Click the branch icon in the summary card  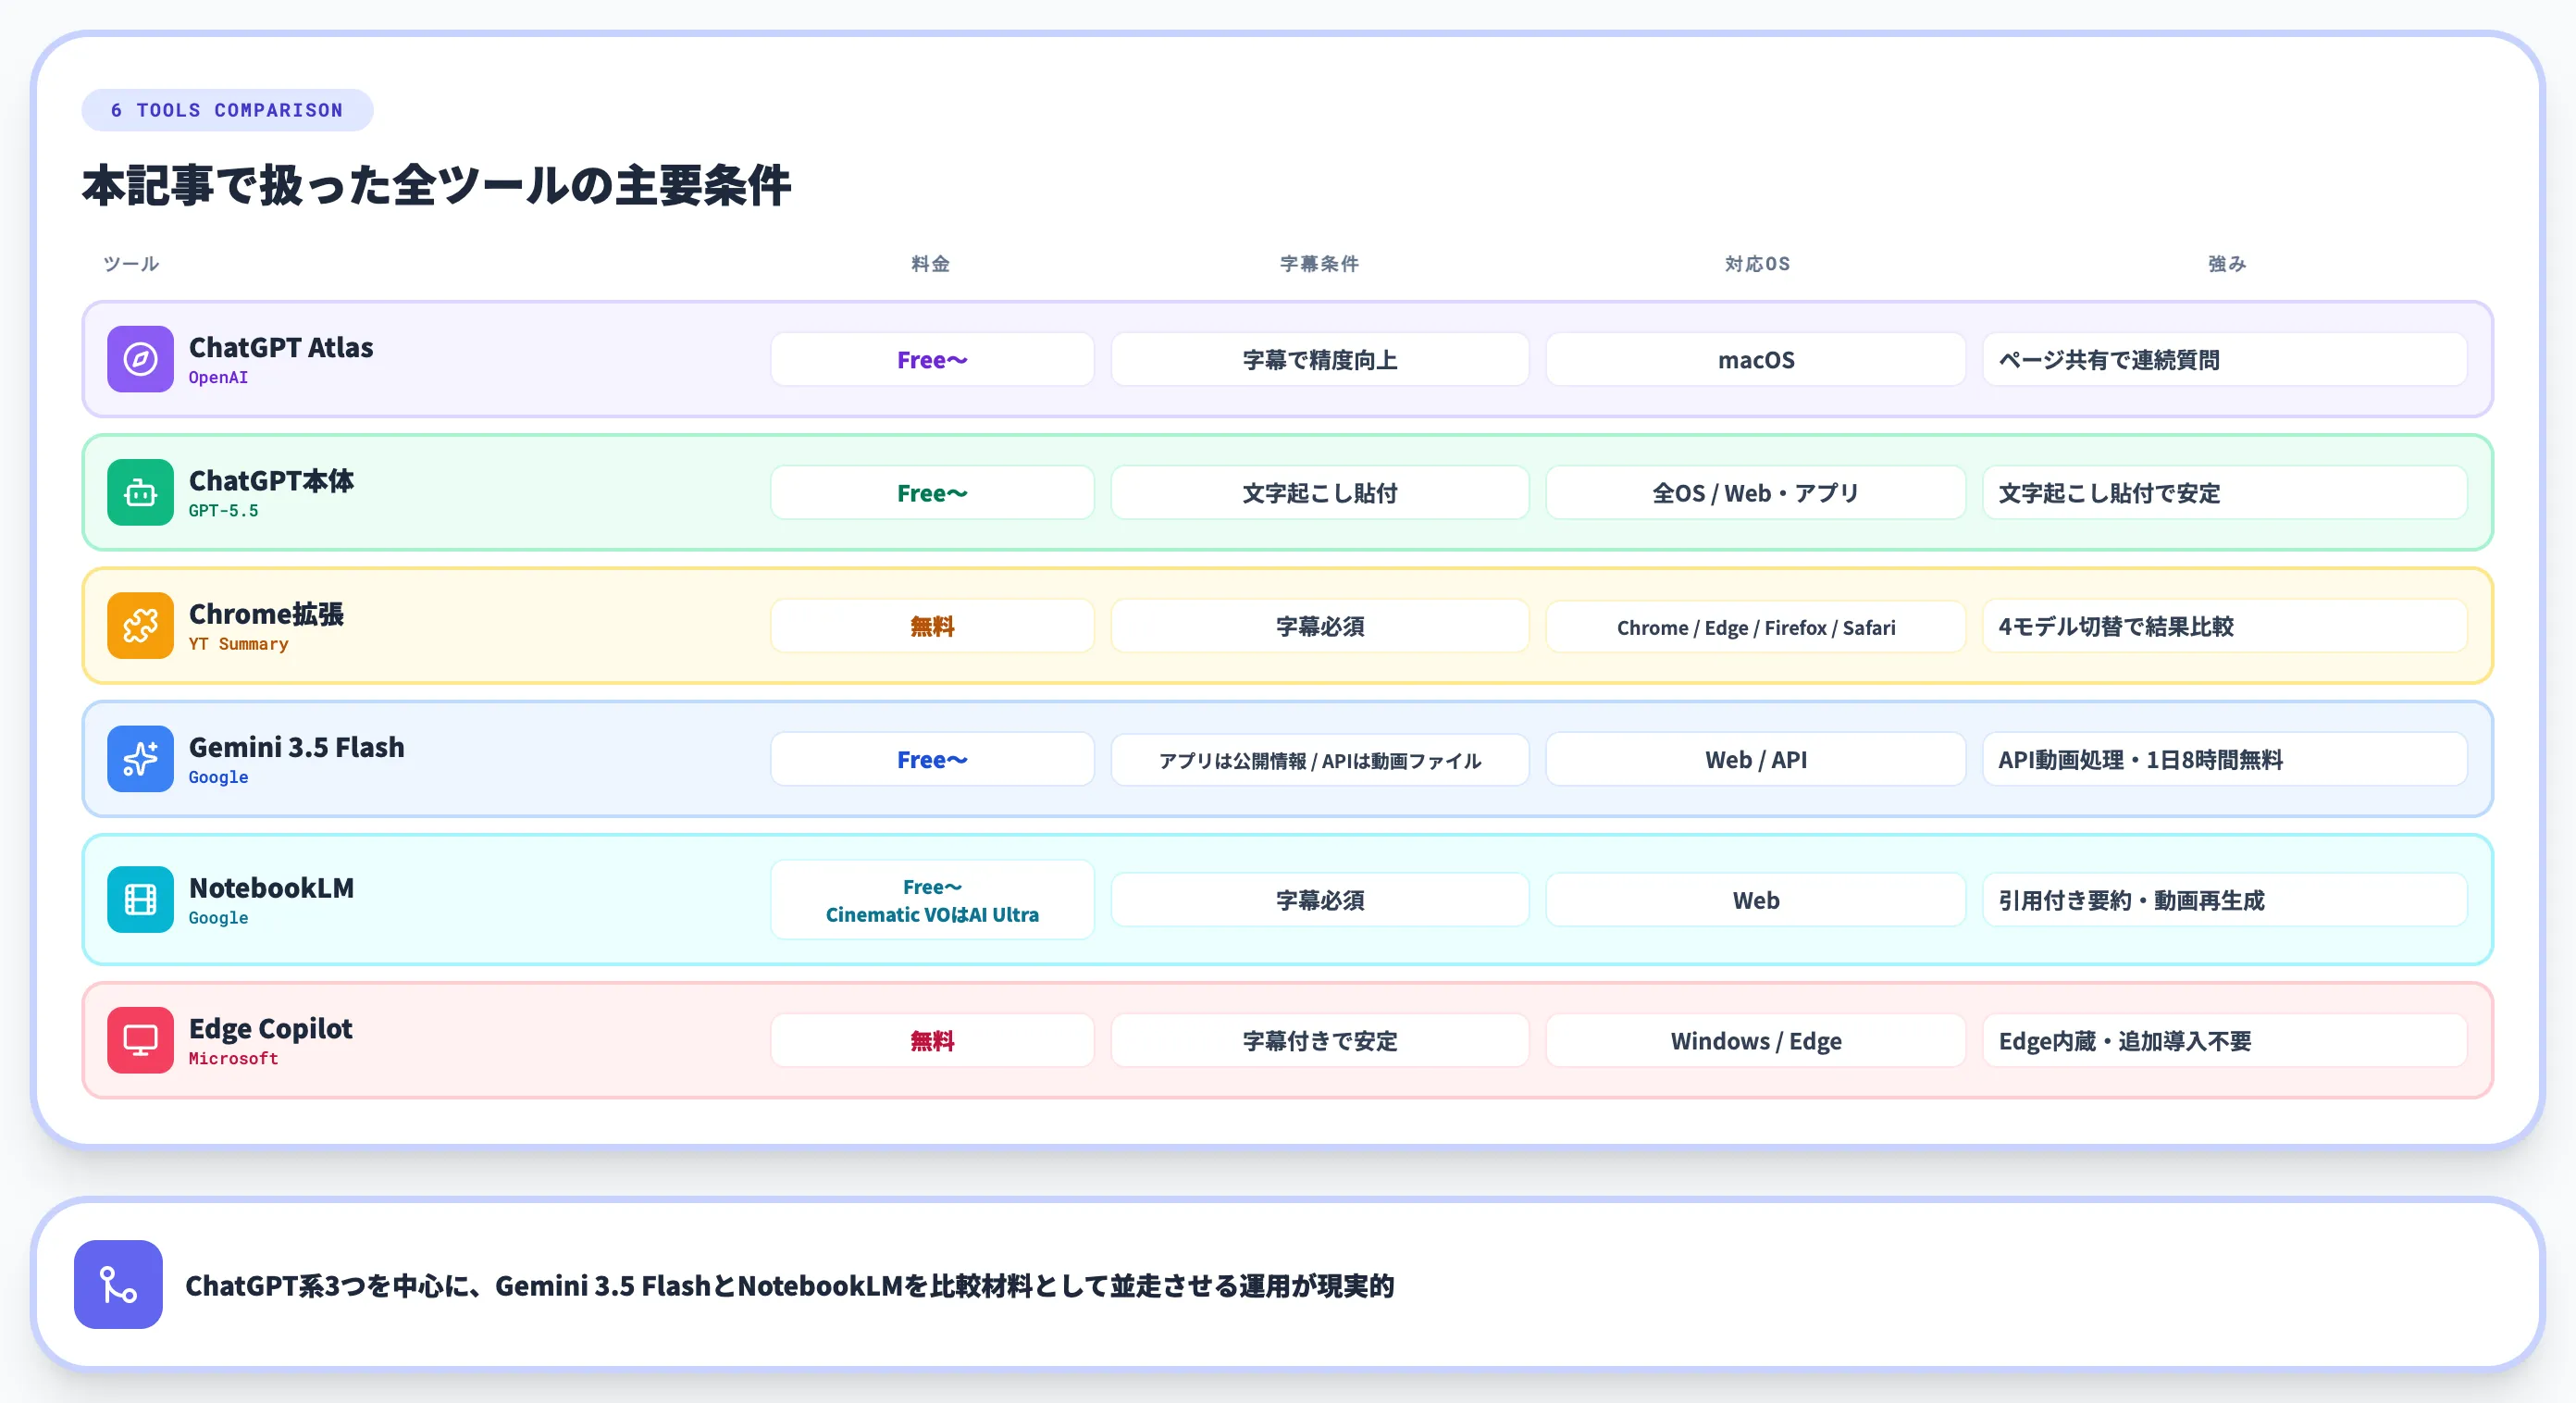tap(118, 1285)
